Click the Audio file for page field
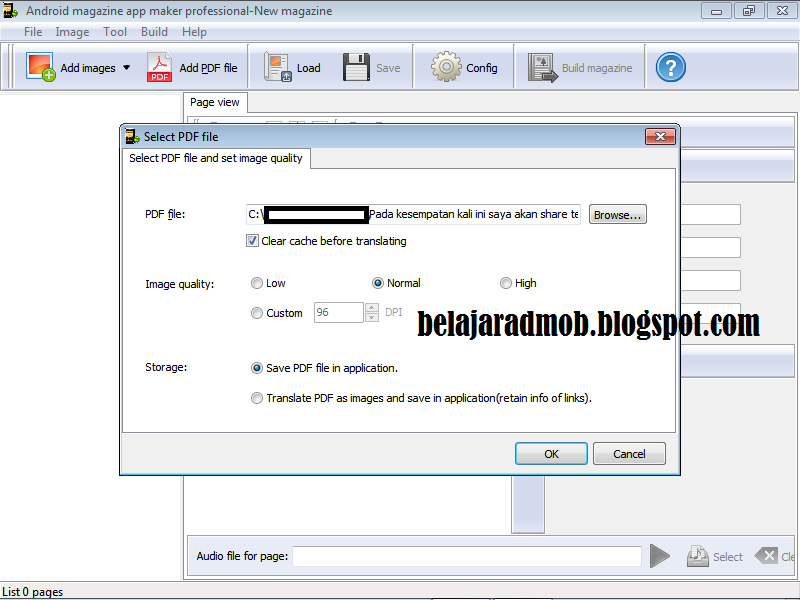800x600 pixels. (467, 556)
